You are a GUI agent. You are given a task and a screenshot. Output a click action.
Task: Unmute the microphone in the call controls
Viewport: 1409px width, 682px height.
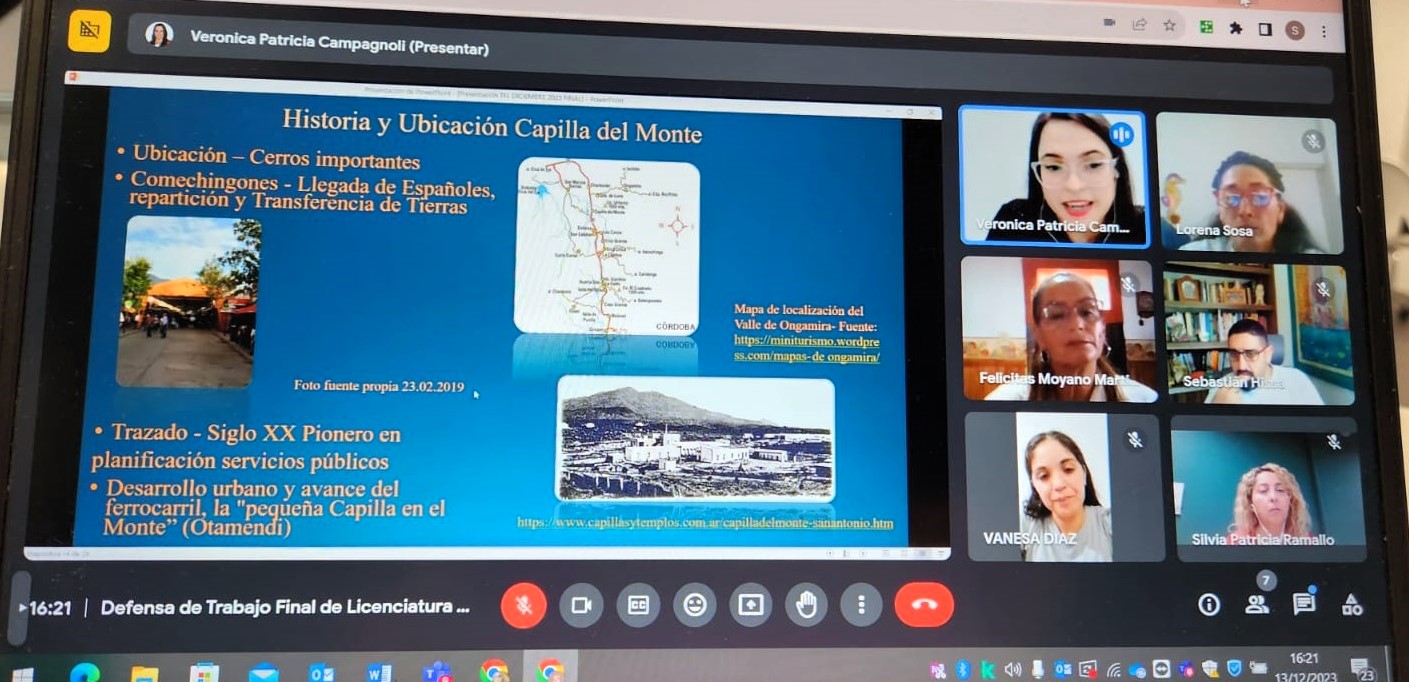(523, 605)
